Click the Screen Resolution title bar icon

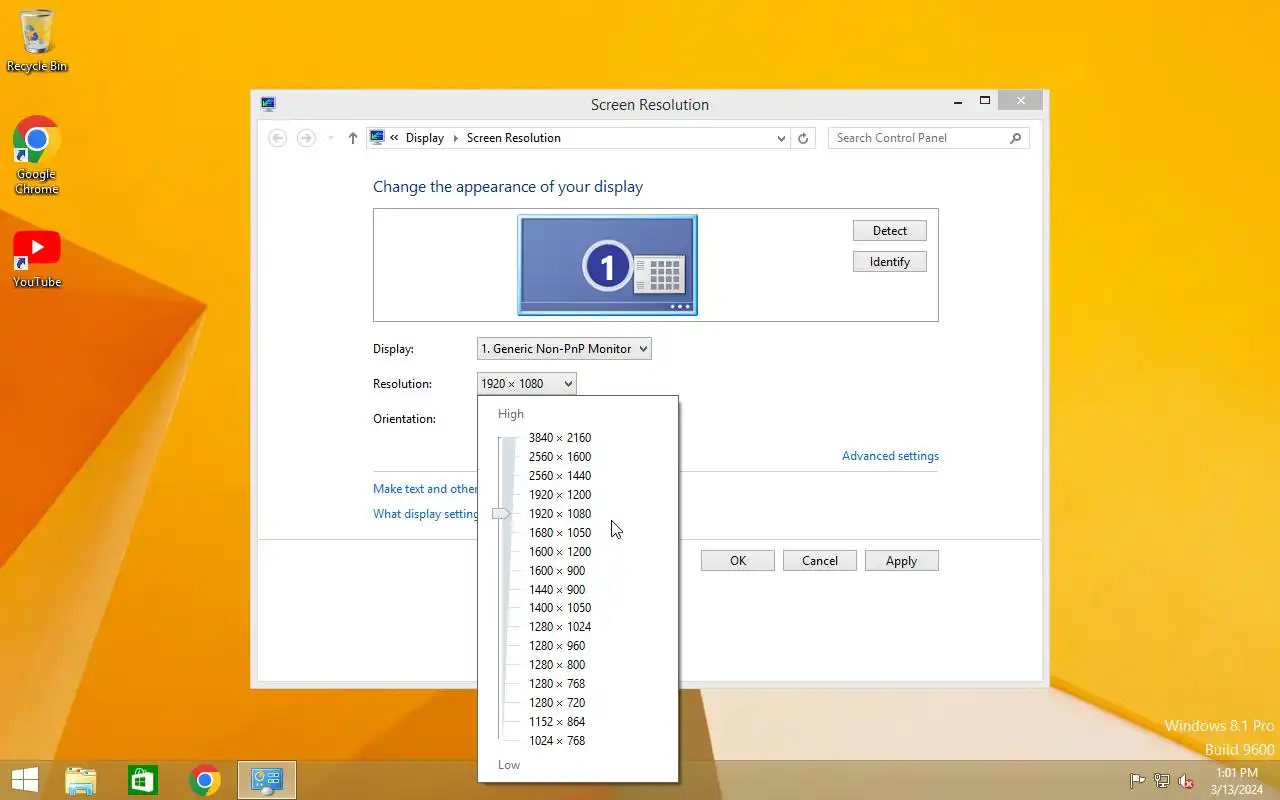click(x=268, y=104)
